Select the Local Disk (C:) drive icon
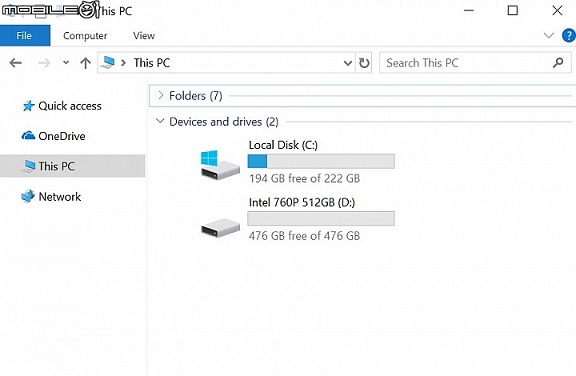576x376 pixels. [220, 164]
